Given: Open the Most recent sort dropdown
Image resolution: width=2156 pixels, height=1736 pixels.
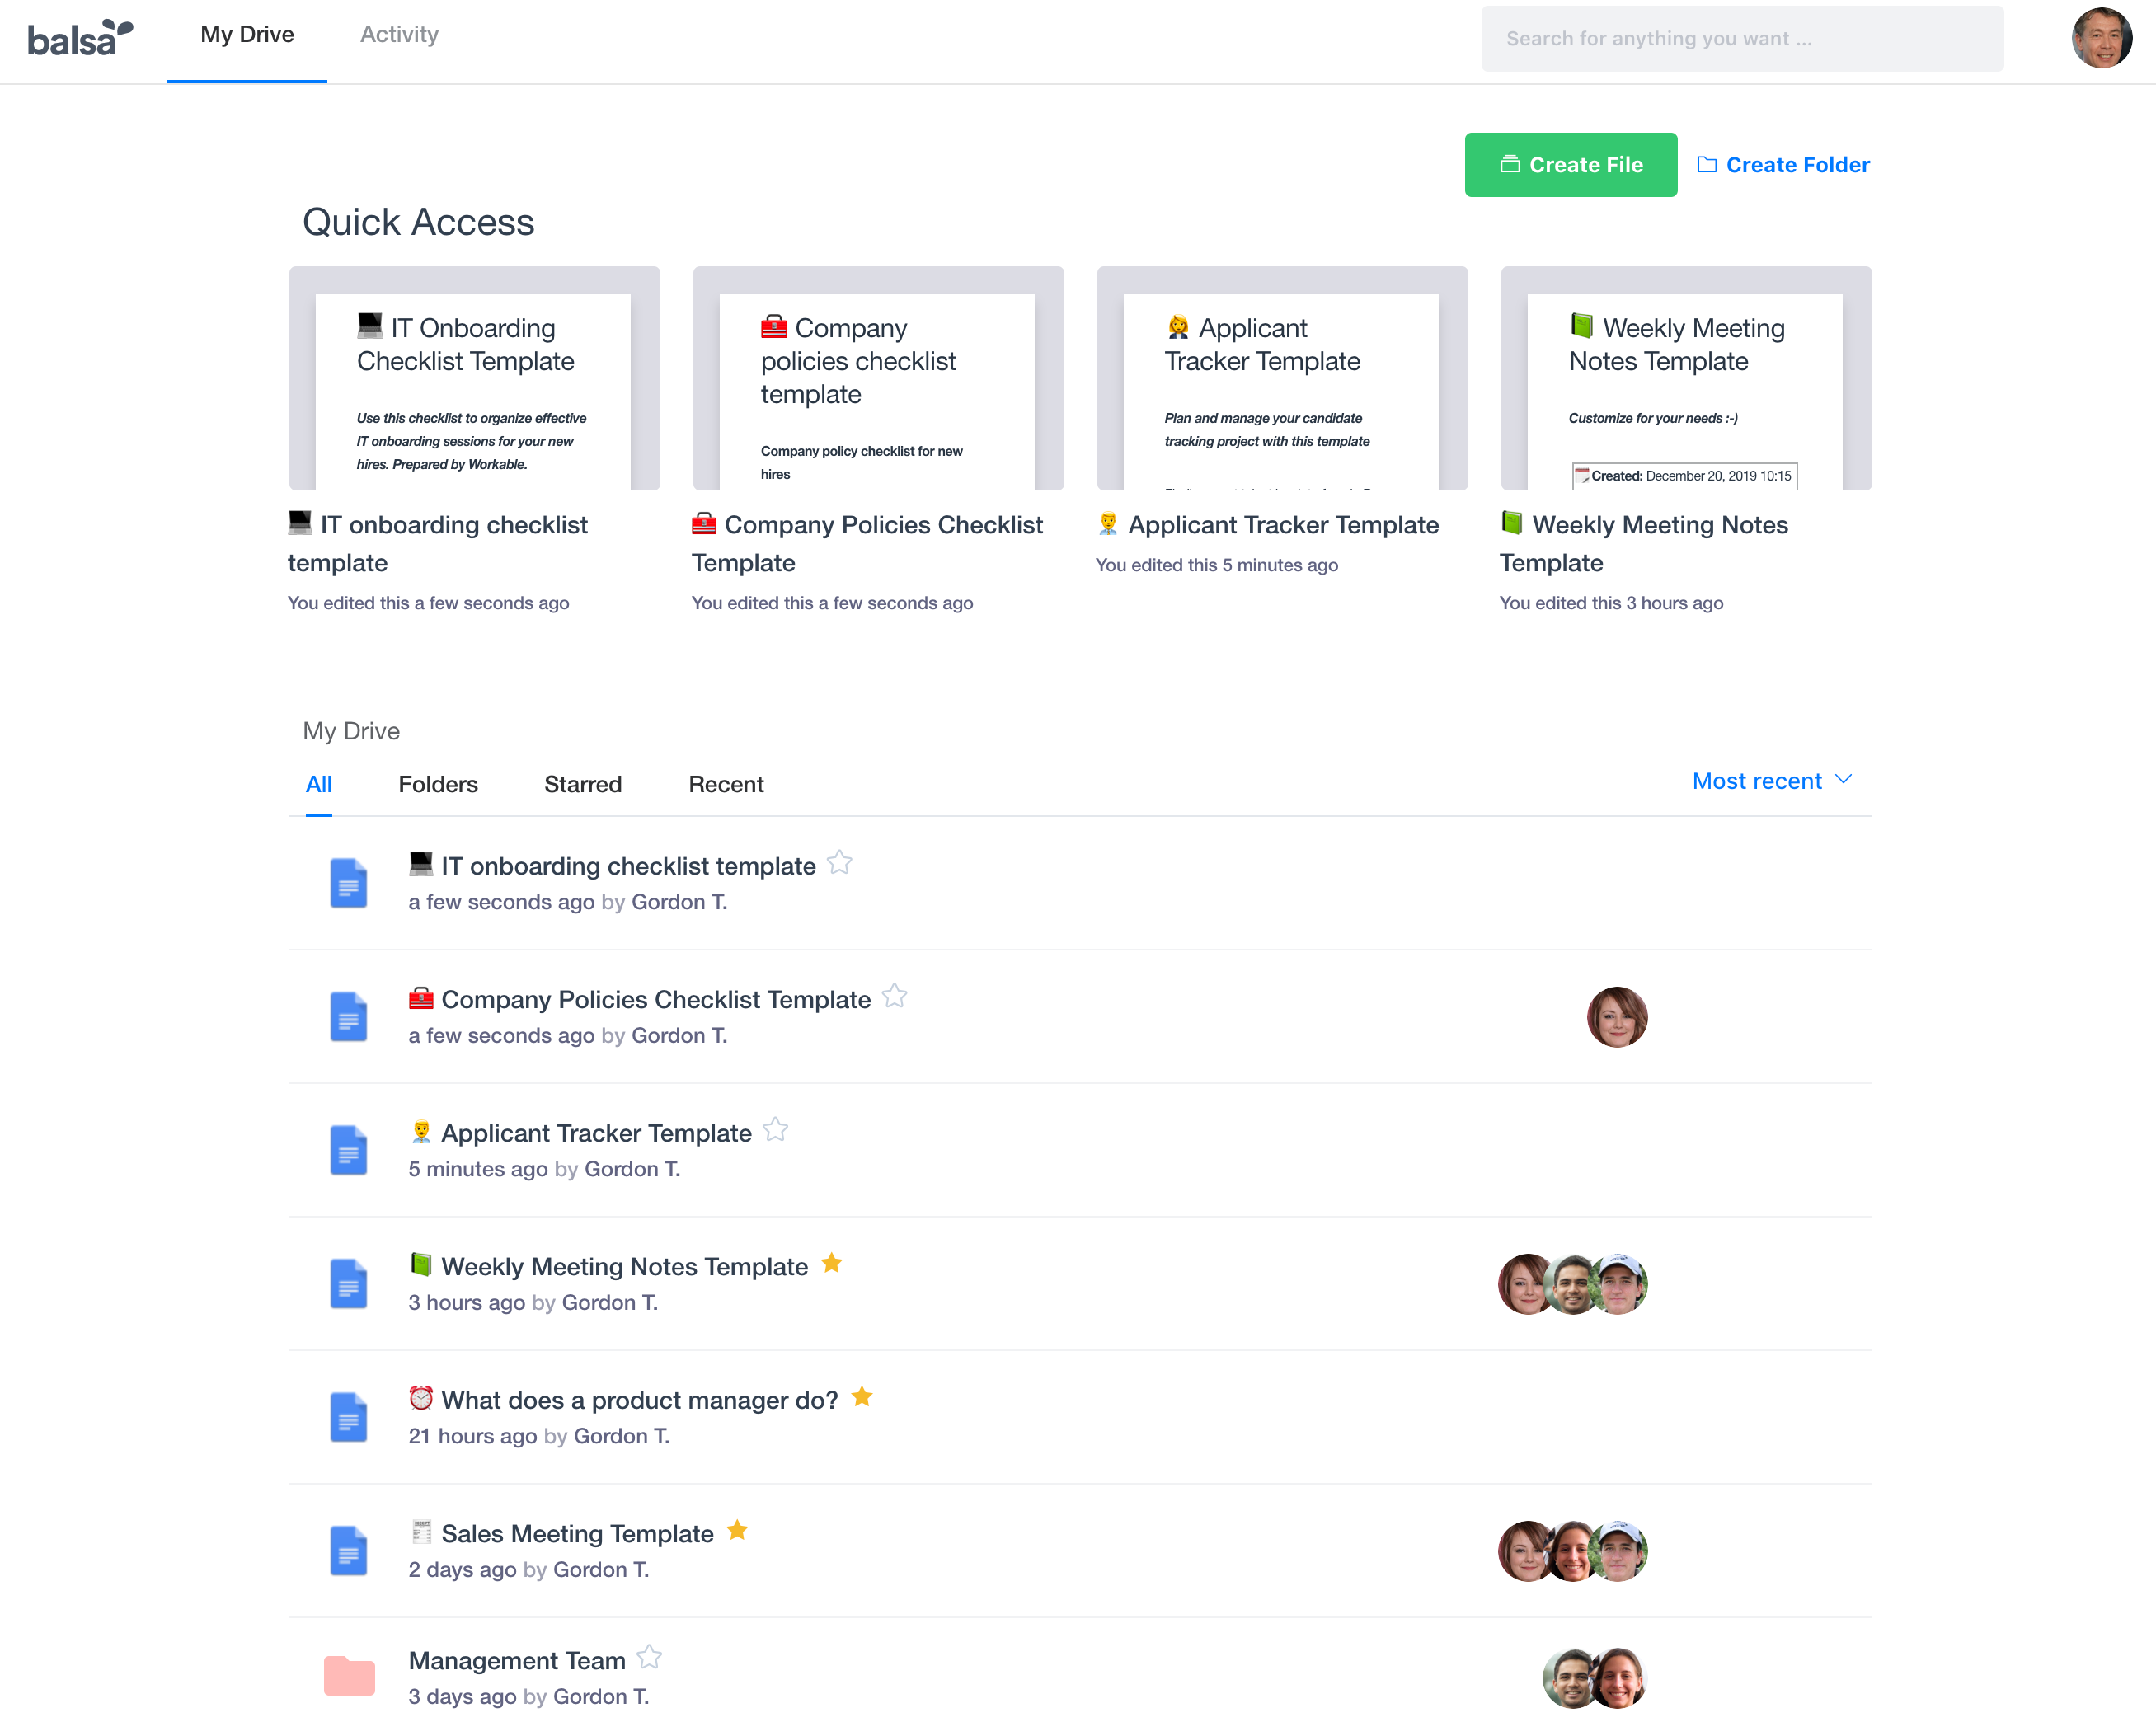Looking at the screenshot, I should coord(1771,781).
